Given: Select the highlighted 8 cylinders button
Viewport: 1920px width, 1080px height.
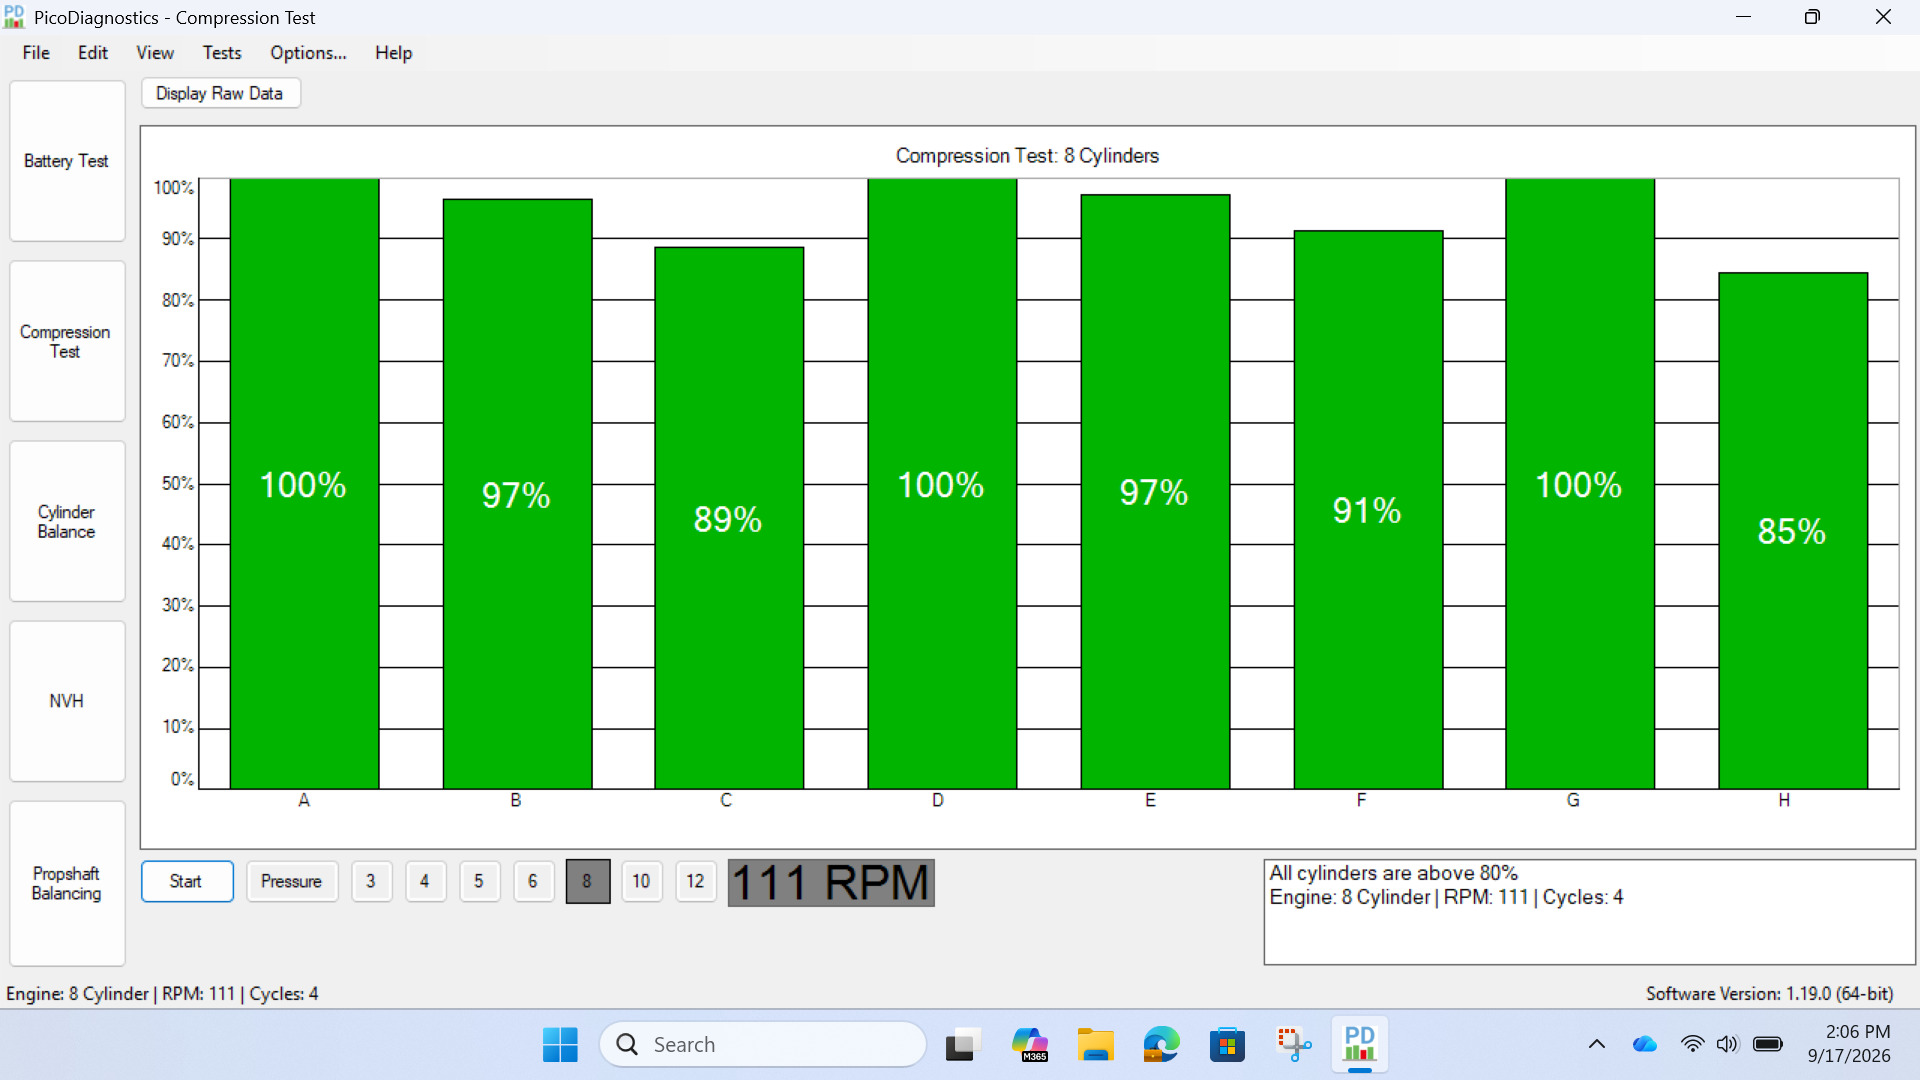Looking at the screenshot, I should [587, 881].
